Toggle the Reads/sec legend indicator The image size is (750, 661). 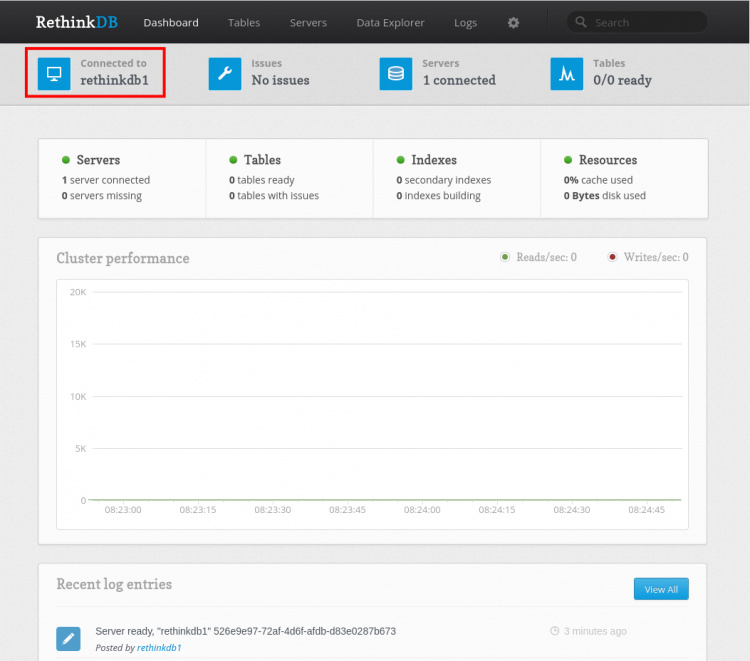point(505,257)
